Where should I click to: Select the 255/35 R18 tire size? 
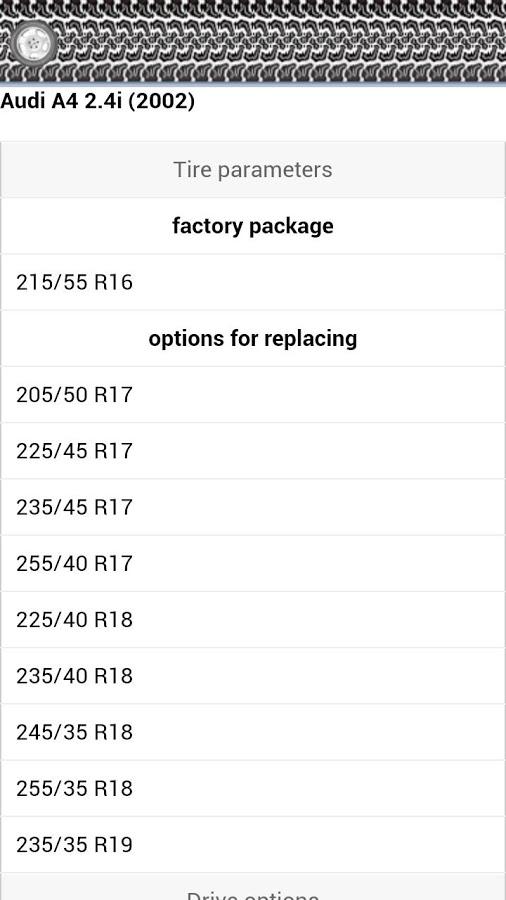[253, 789]
